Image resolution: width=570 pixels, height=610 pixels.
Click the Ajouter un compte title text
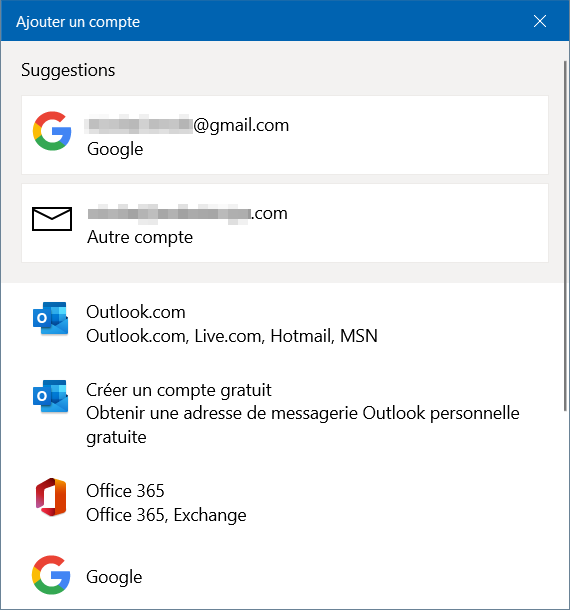(78, 22)
